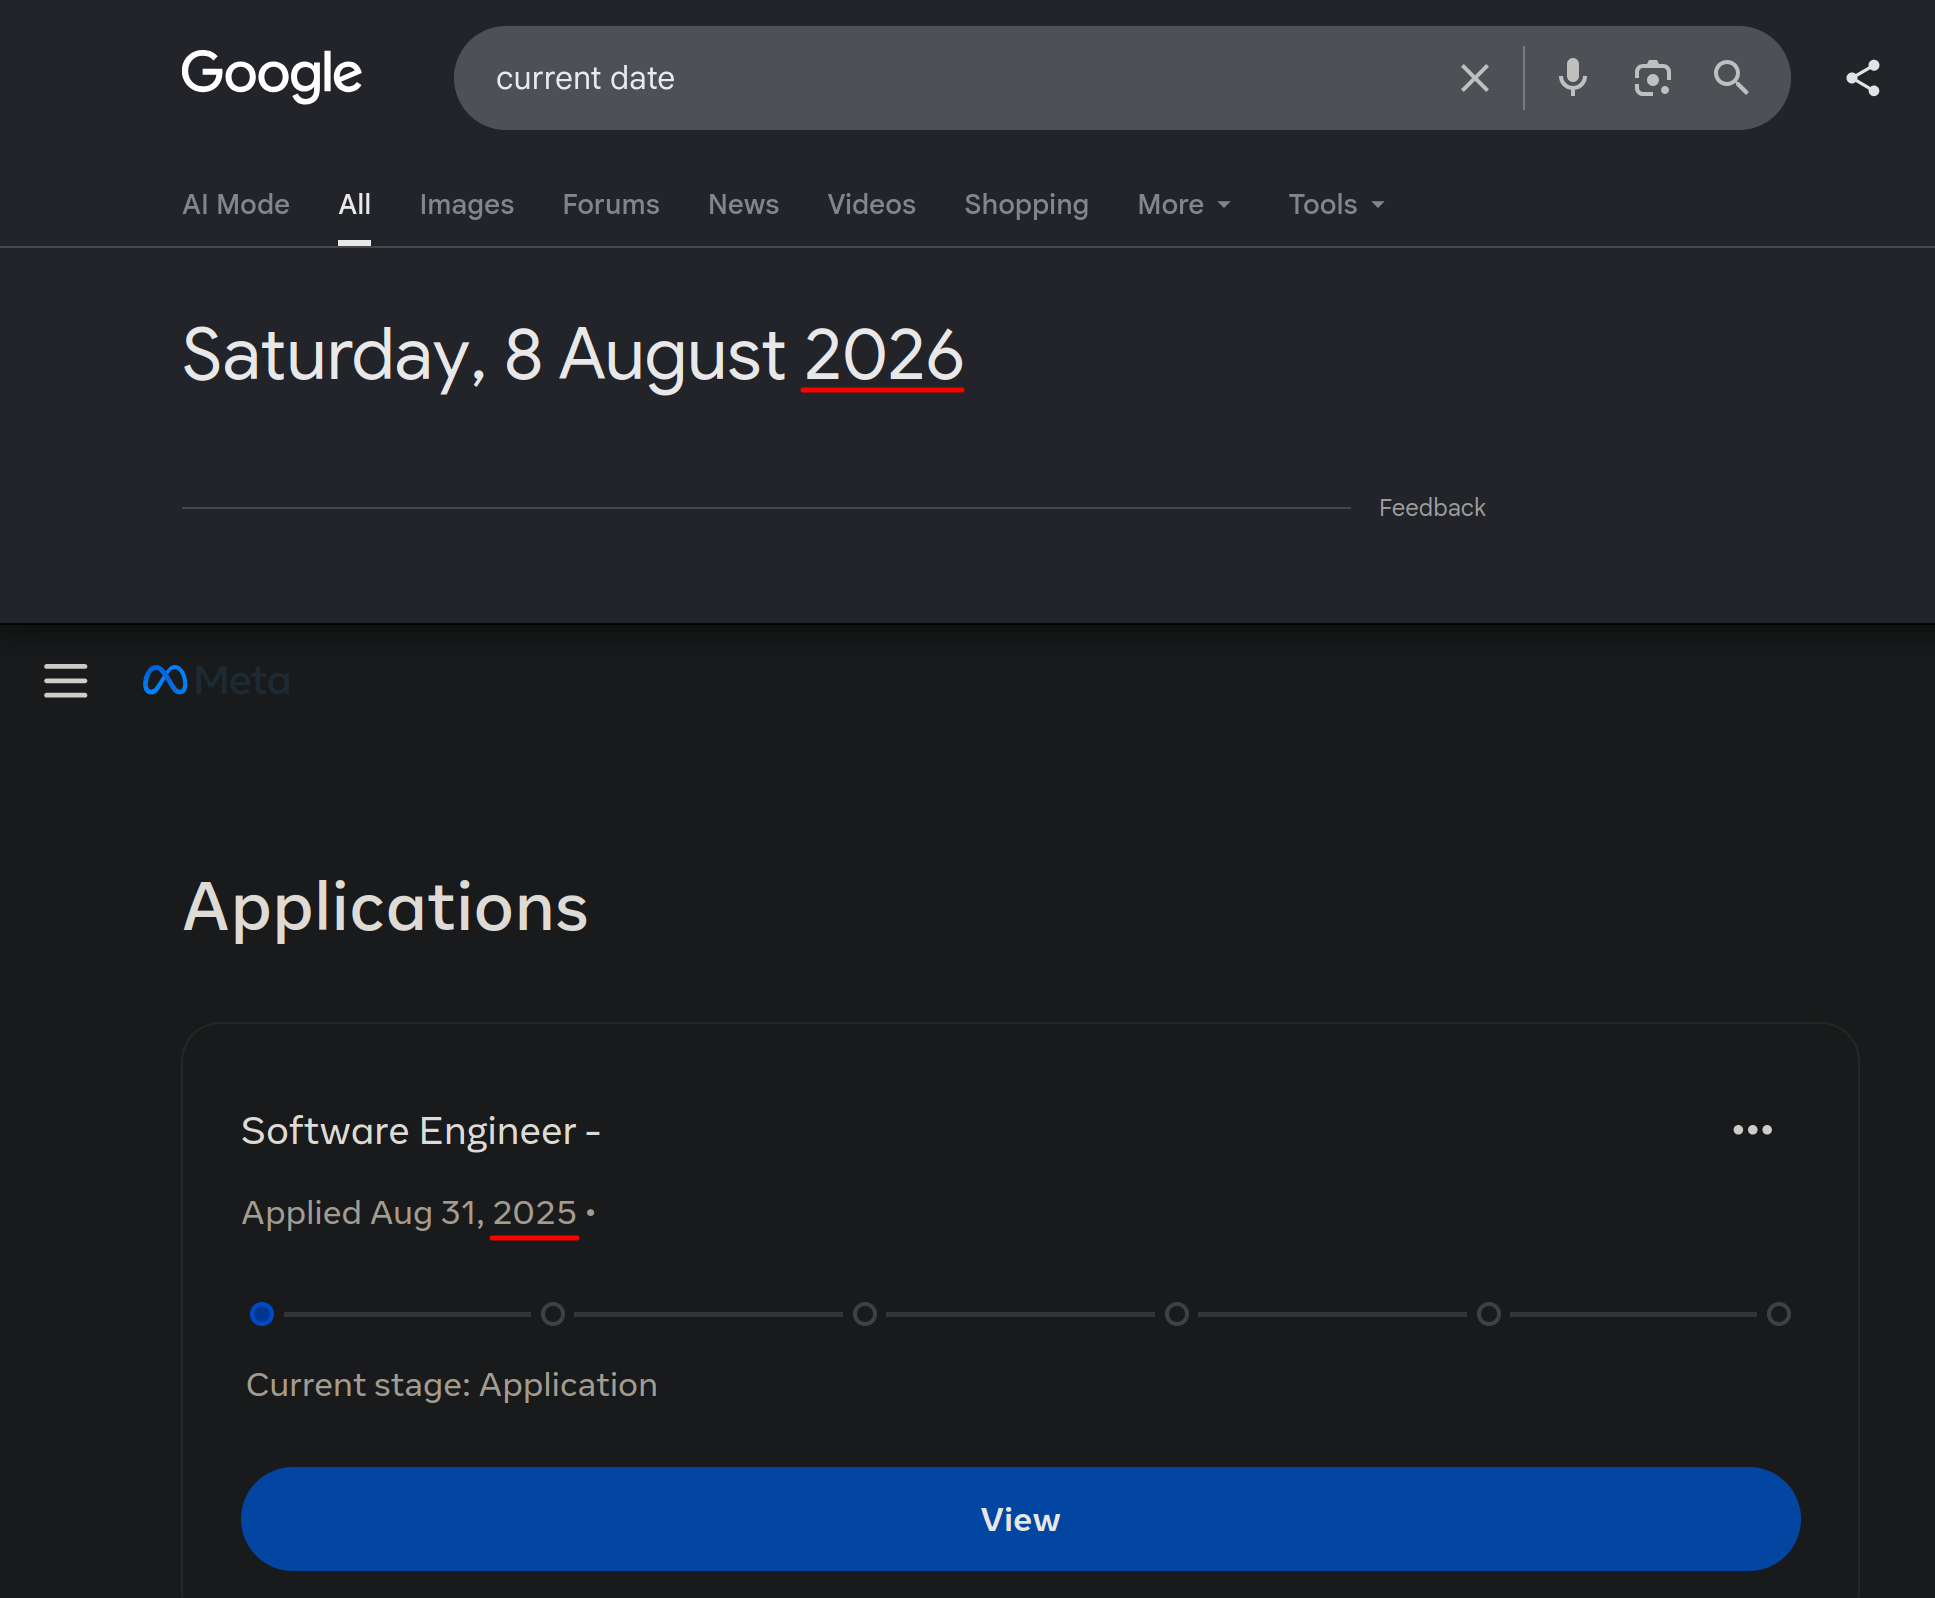Click the 'Applications' page heading
Viewport: 1935px width, 1598px height.
386,908
